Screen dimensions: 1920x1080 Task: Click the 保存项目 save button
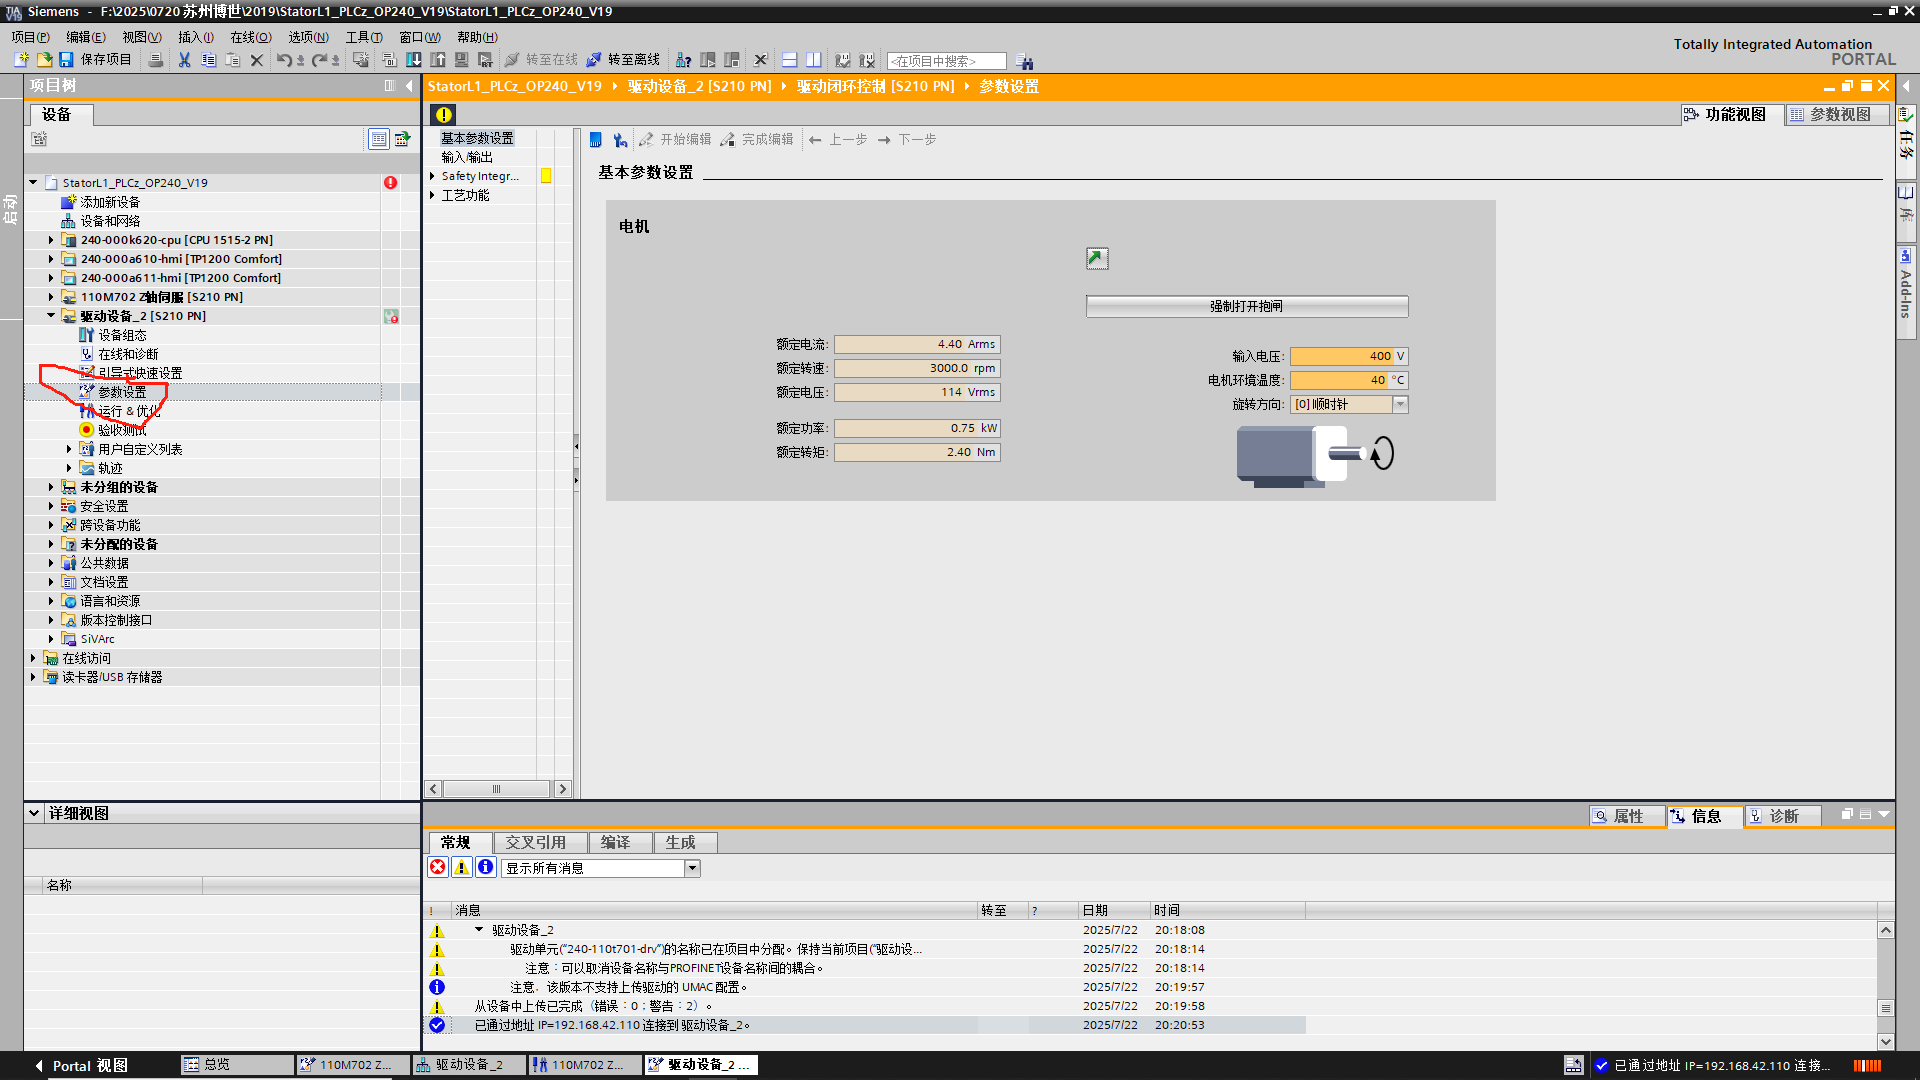coord(96,60)
